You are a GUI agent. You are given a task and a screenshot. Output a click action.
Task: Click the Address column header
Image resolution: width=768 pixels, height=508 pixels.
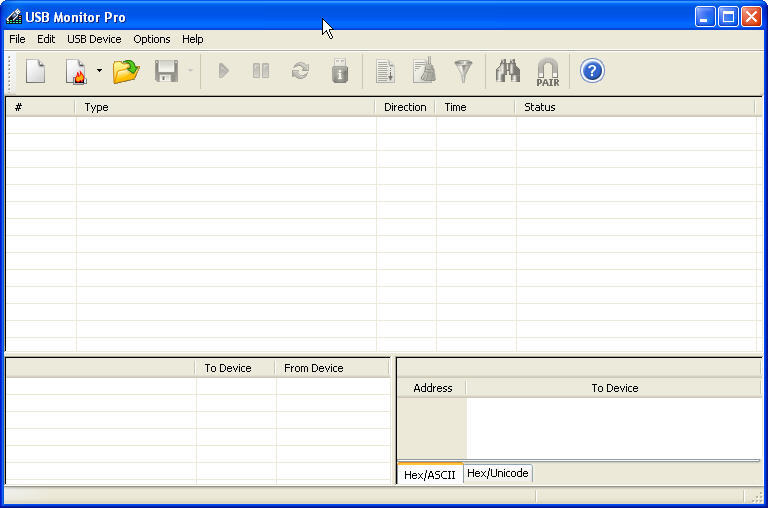point(432,388)
